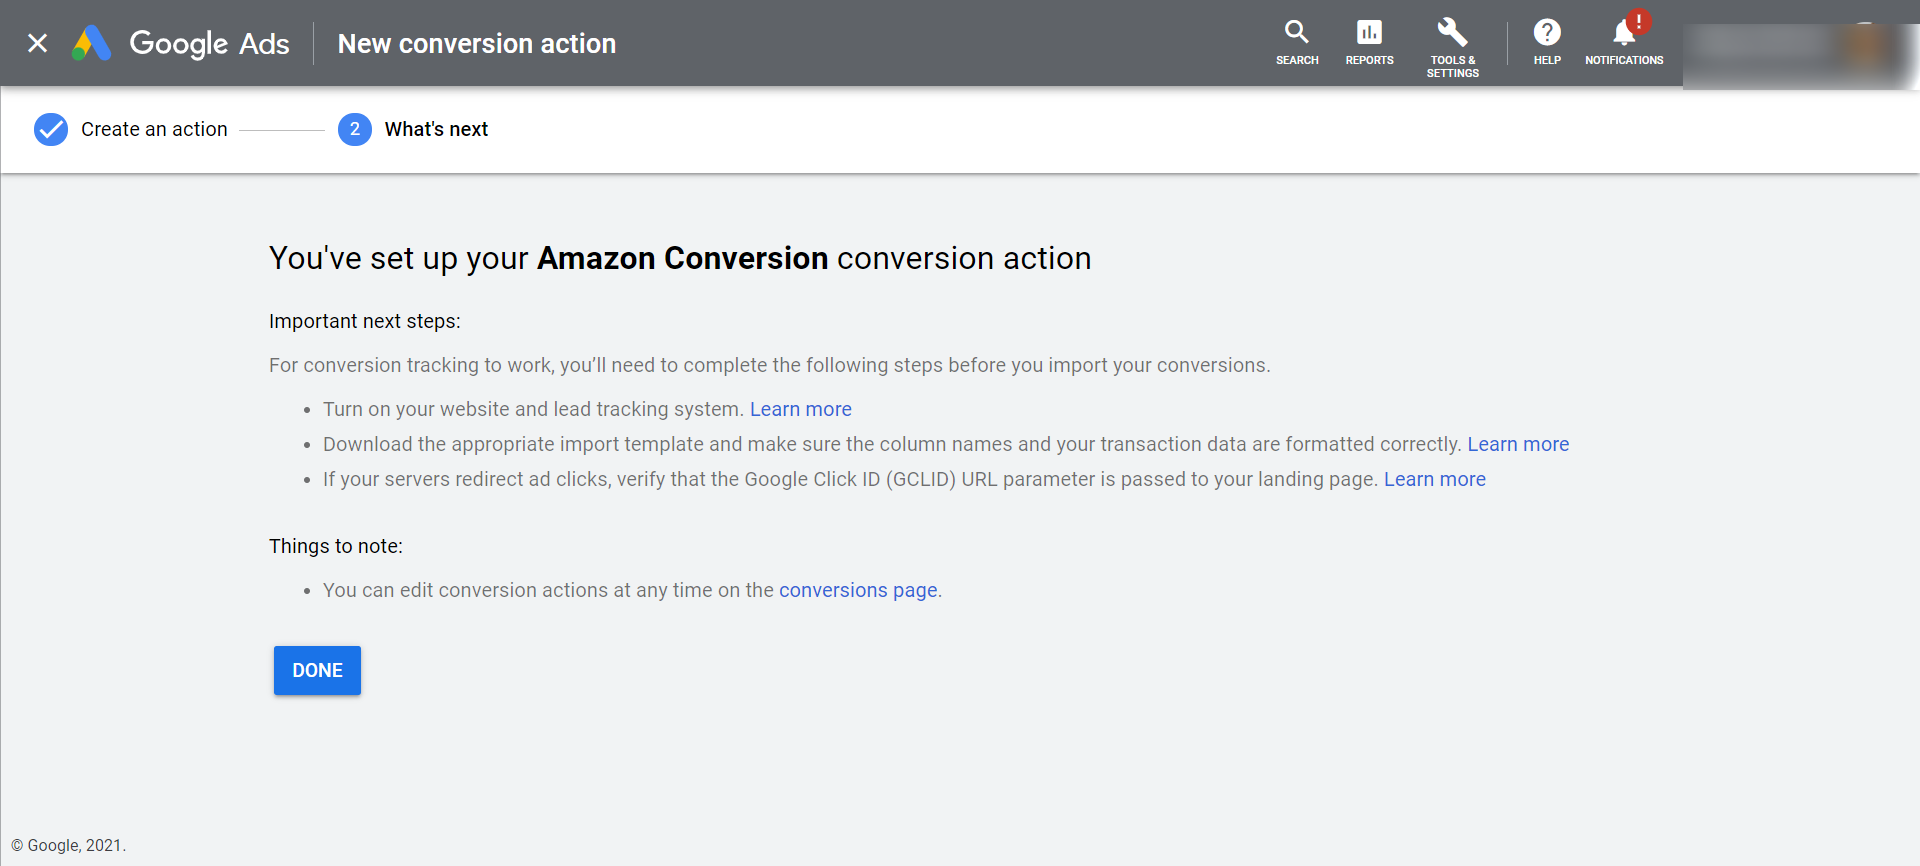Image resolution: width=1920 pixels, height=866 pixels.
Task: Open Learn more about lead tracking system
Action: 801,409
